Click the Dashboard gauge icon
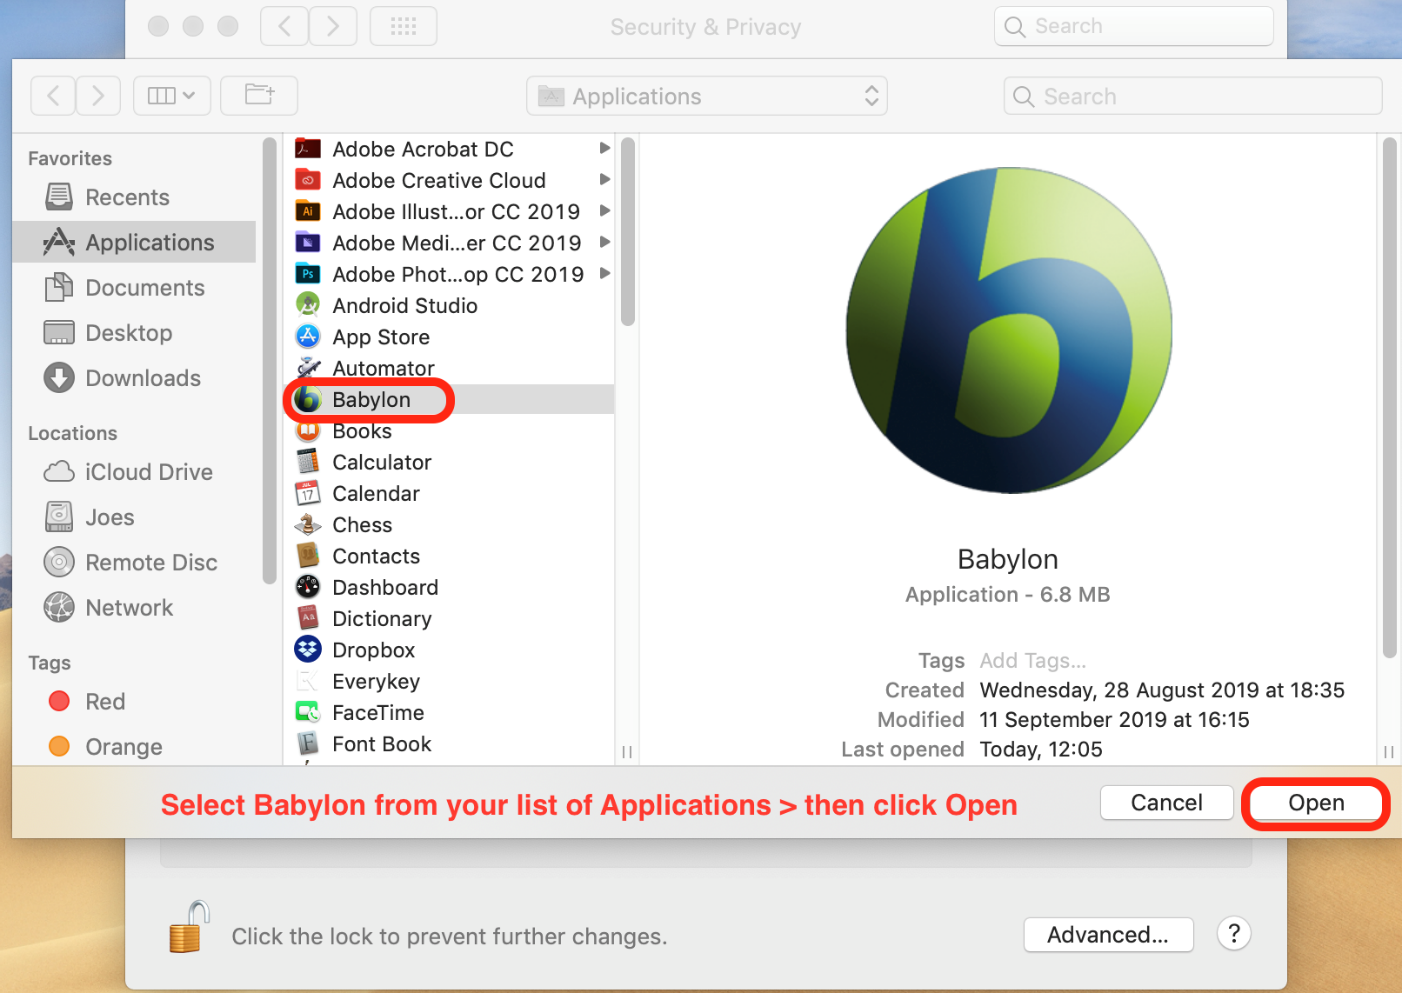Screen dimensions: 1402x993 [x=308, y=587]
